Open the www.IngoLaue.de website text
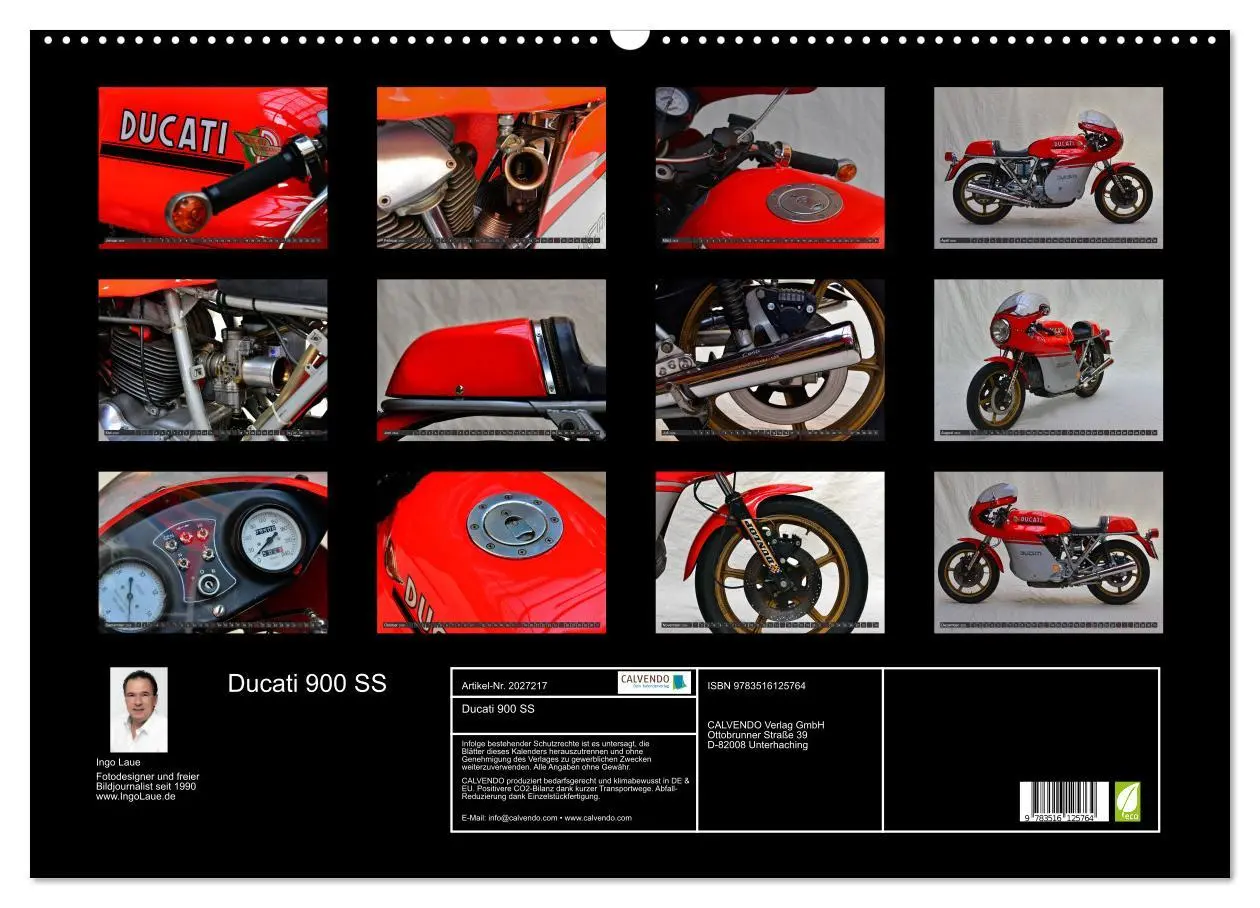The width and height of the screenshot is (1260, 908). tap(136, 796)
